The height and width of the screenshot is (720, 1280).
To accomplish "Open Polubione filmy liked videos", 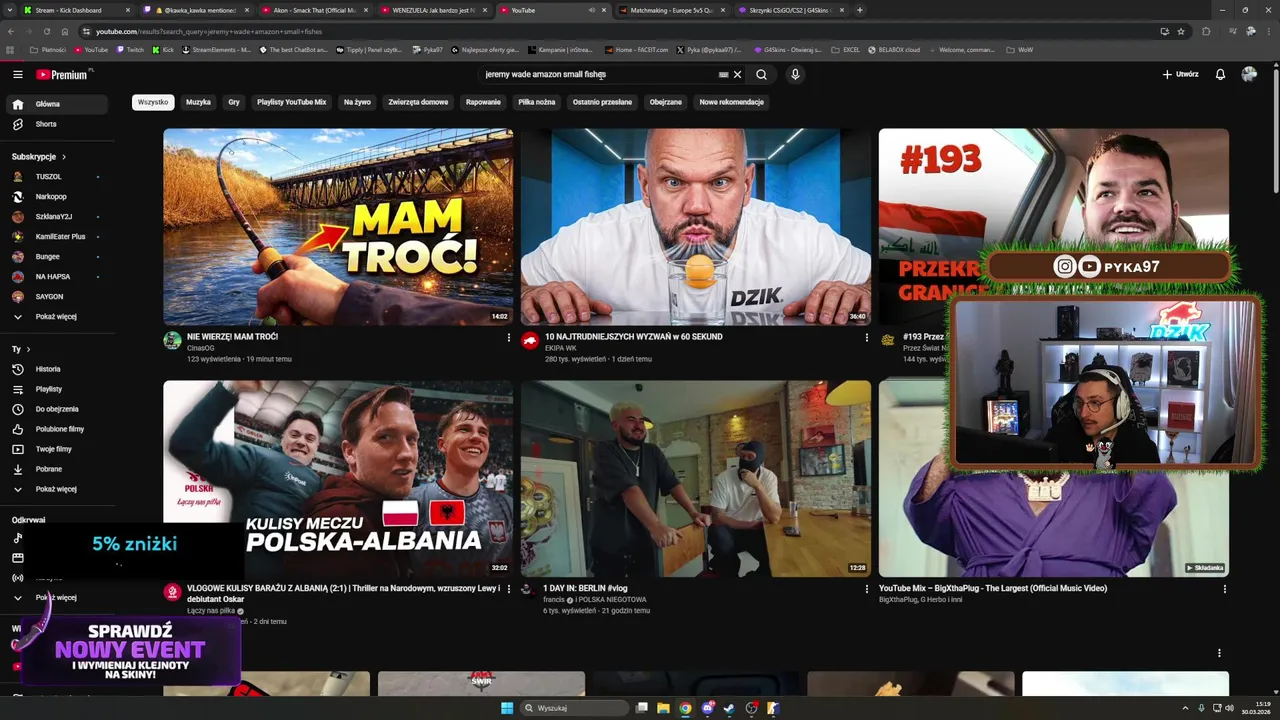I will click(56, 429).
